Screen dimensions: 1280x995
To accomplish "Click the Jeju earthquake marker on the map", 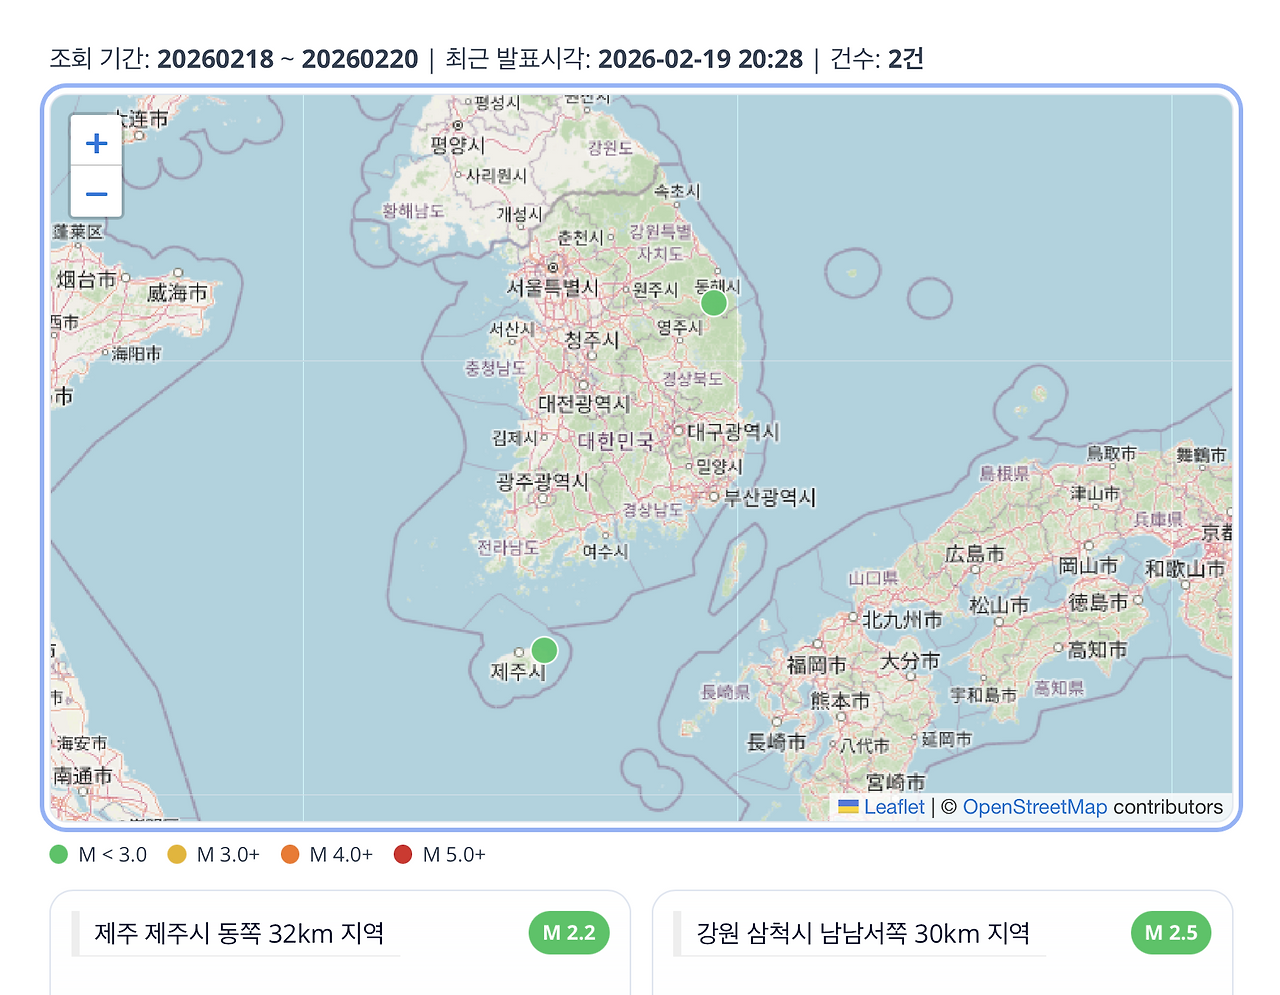I will click(543, 650).
